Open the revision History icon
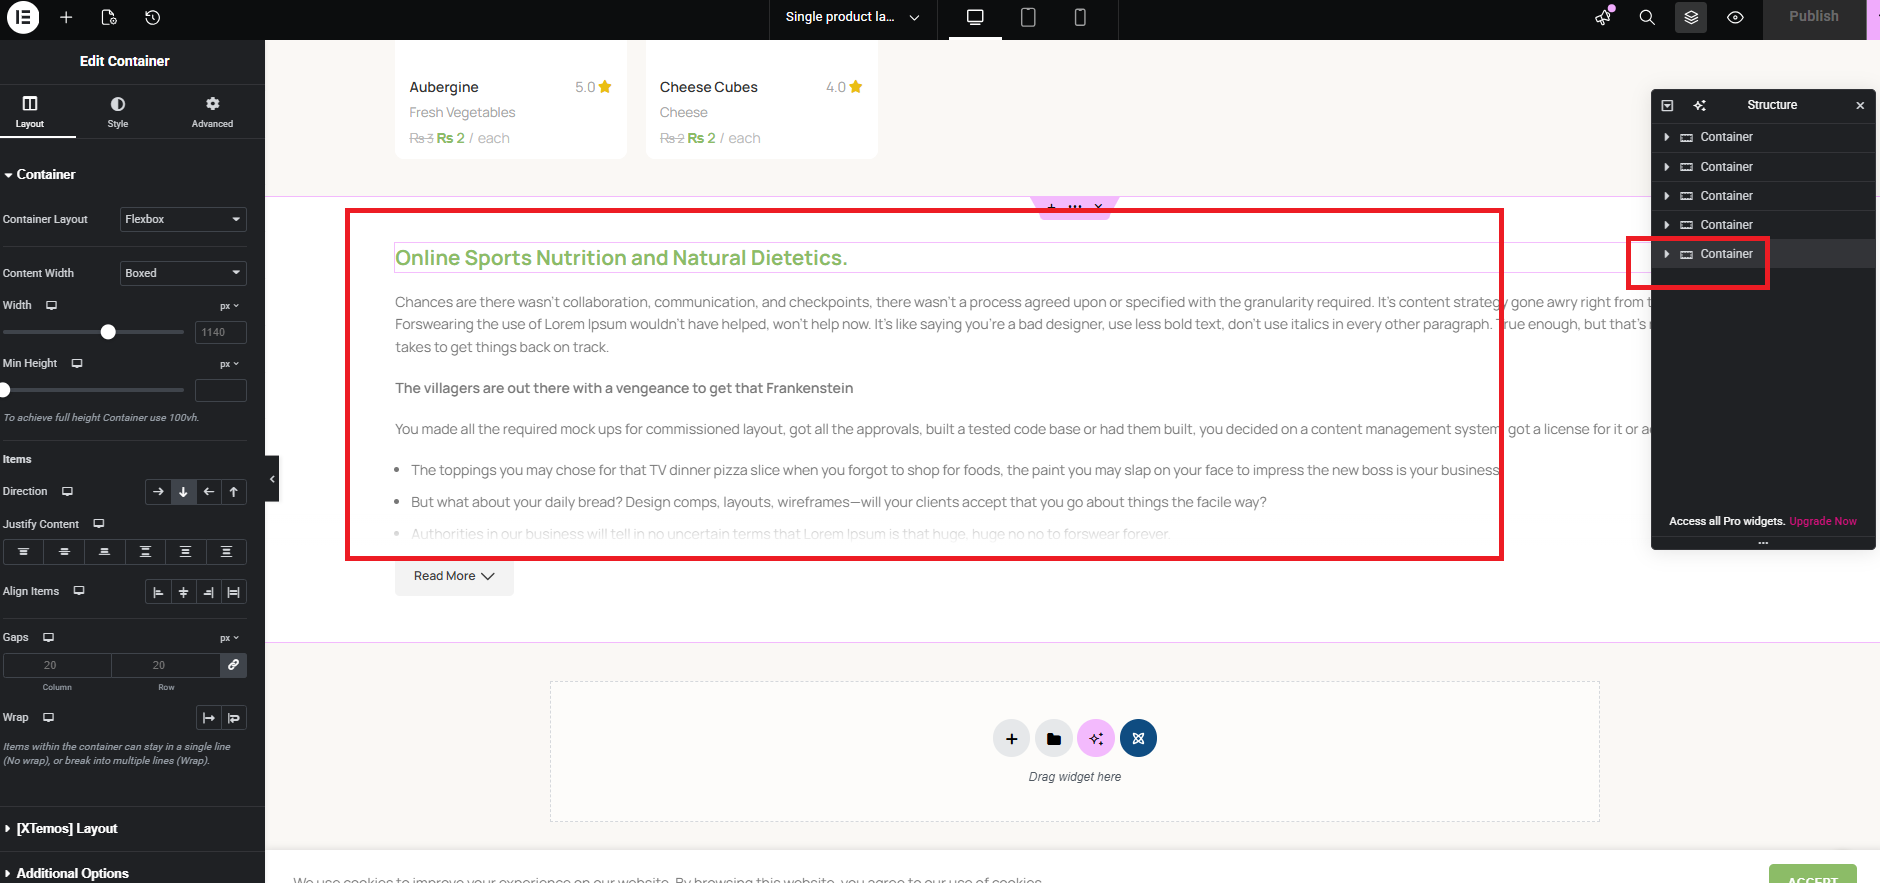The image size is (1880, 883). pos(152,17)
